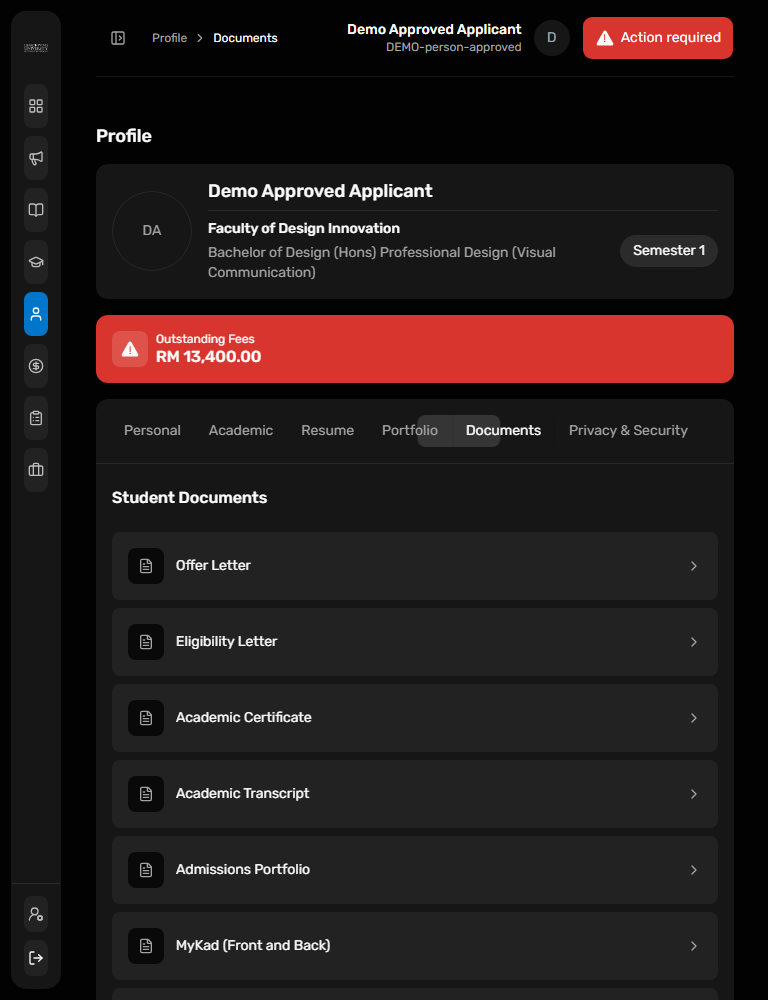This screenshot has height=1000, width=768.
Task: Click the Profile breadcrumb link
Action: (170, 38)
